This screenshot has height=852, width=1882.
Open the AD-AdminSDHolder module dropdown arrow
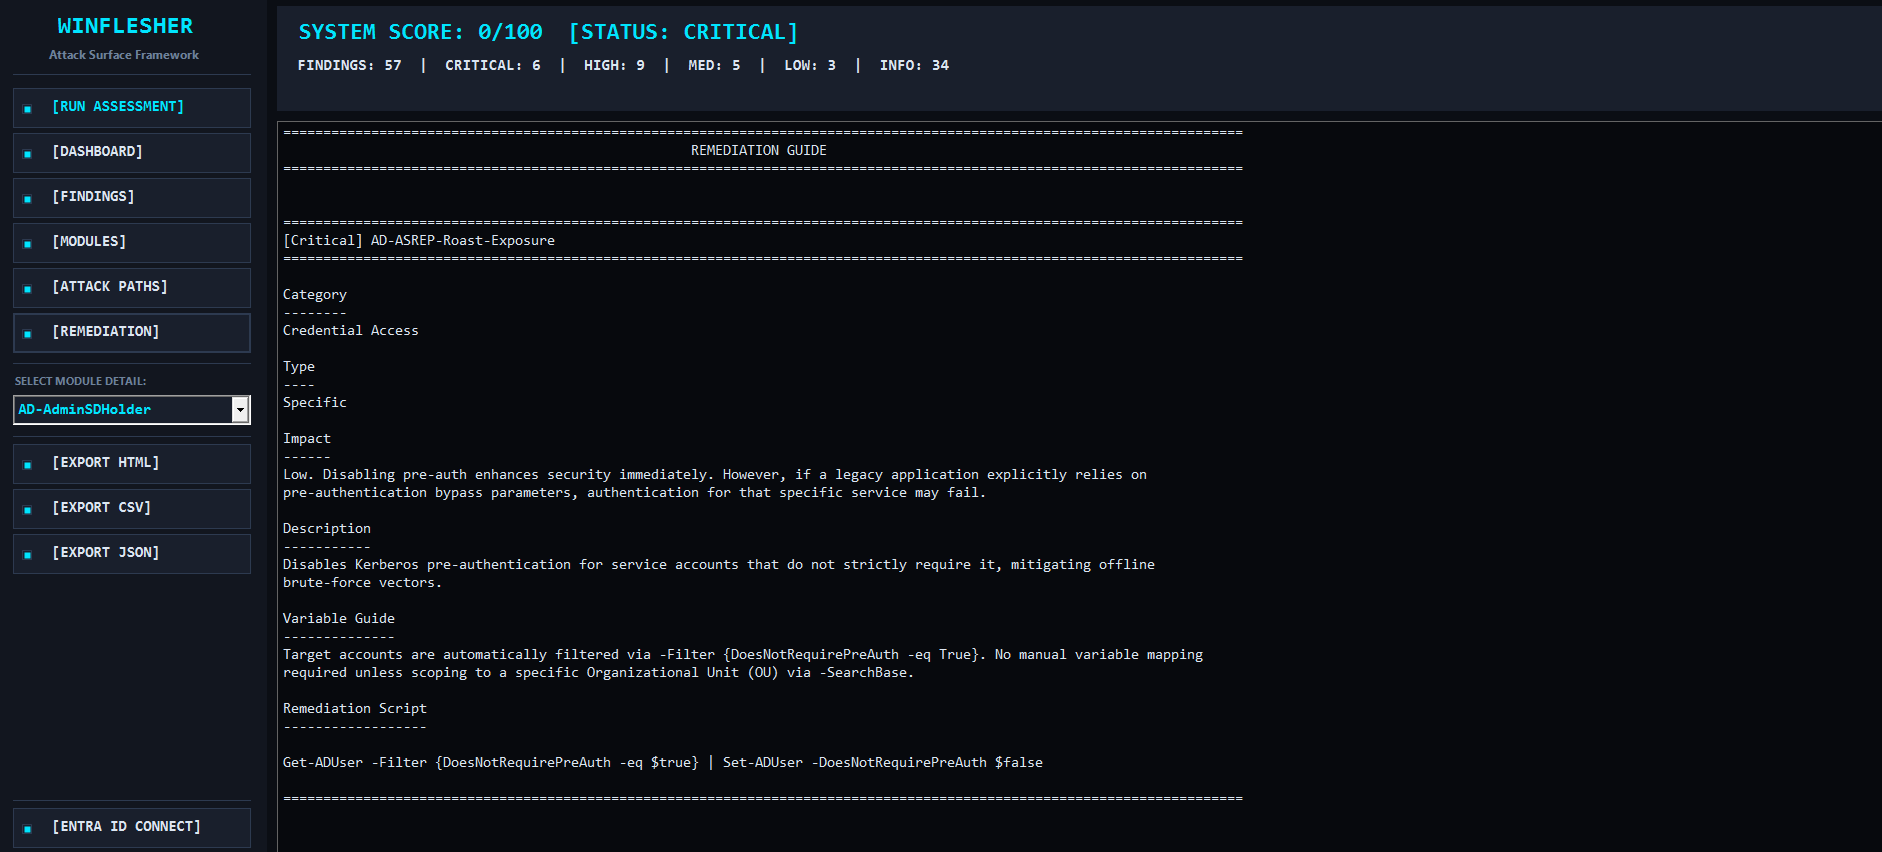[240, 409]
